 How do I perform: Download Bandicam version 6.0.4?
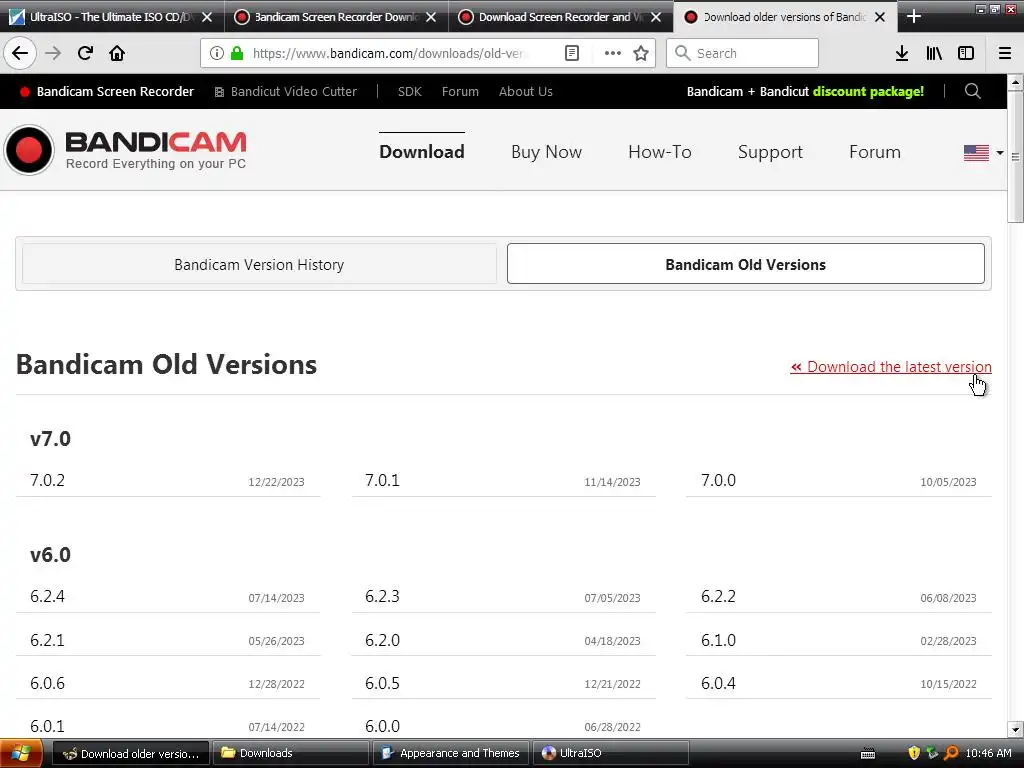pos(839,683)
